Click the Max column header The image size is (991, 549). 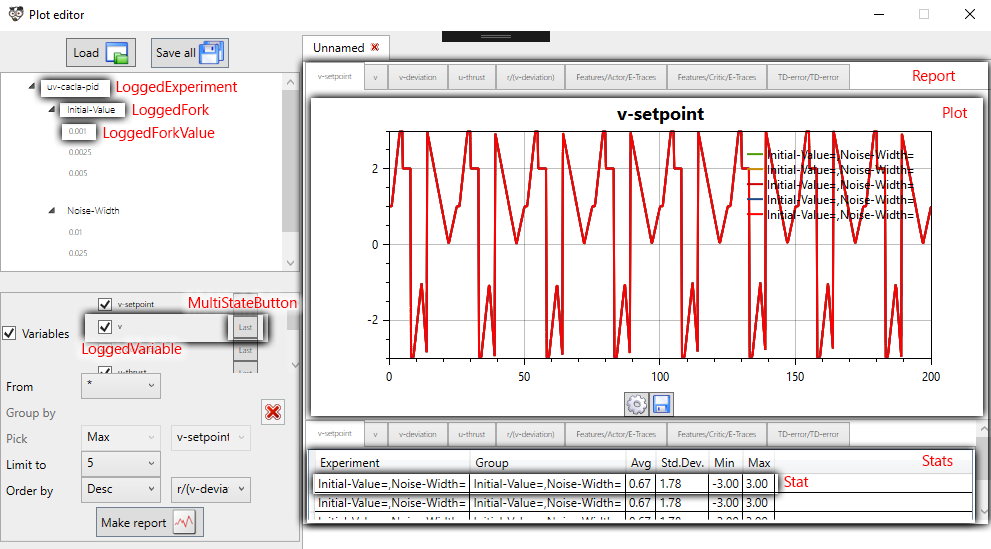pyautogui.click(x=758, y=462)
